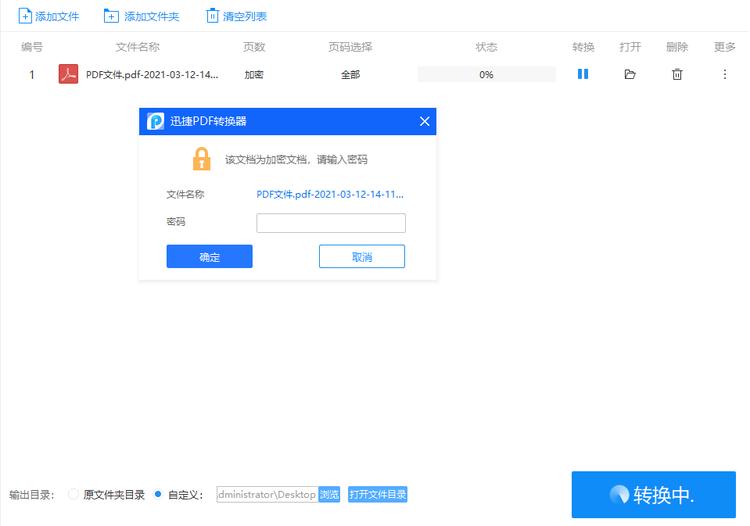Viewport: 750px width, 526px height.
Task: Click the 迅捷PDF转换器 logo icon in dialog title
Action: pyautogui.click(x=155, y=121)
